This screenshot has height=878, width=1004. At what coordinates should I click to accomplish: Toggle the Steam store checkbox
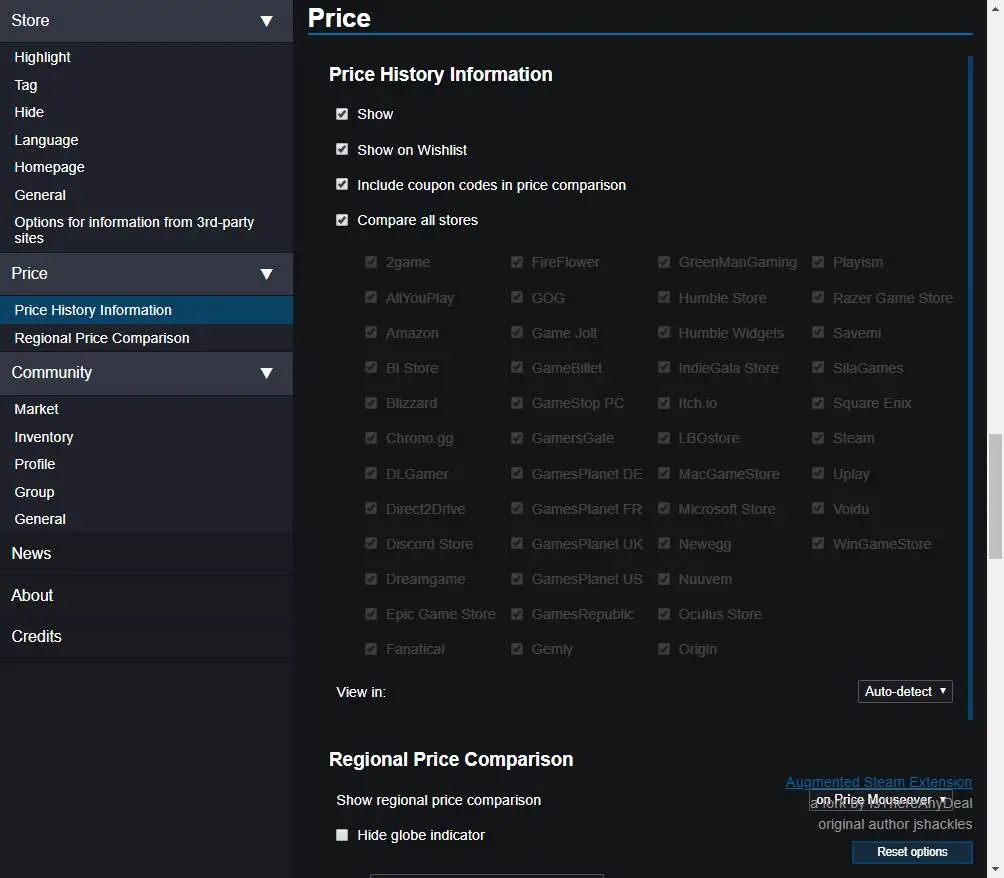click(818, 438)
